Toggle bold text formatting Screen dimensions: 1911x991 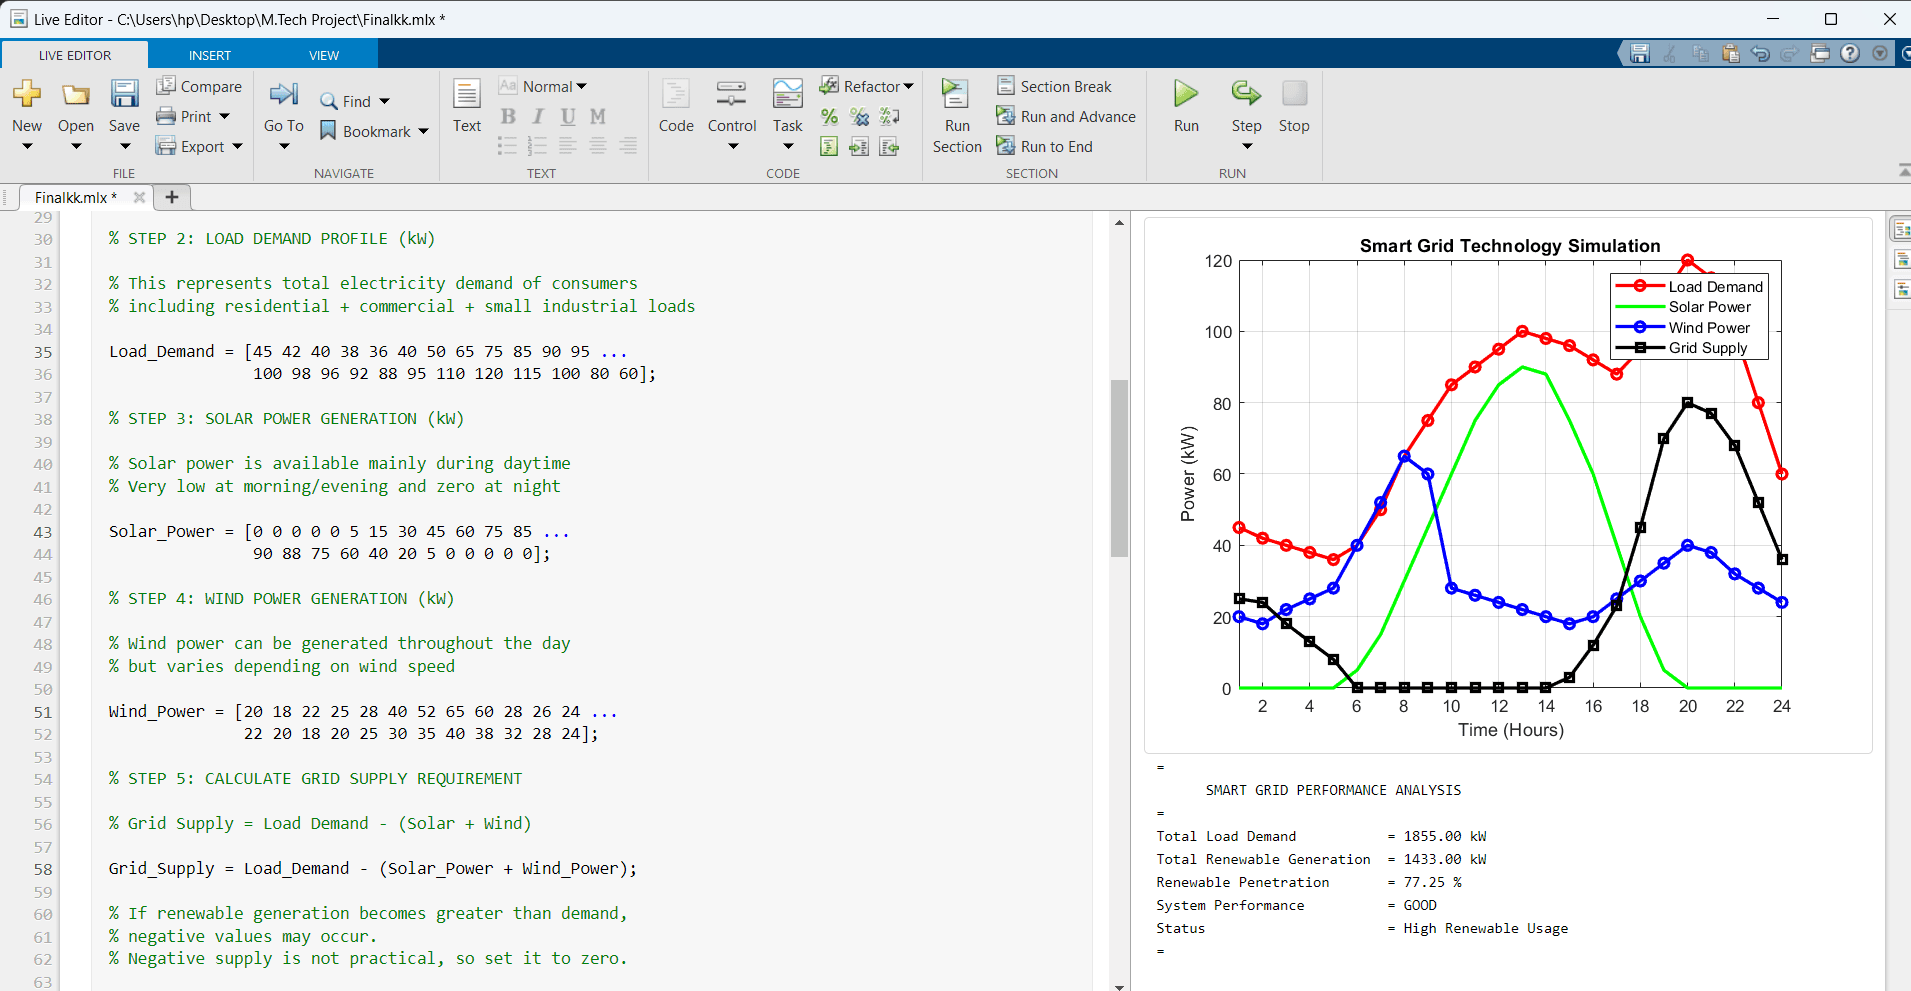pos(508,117)
